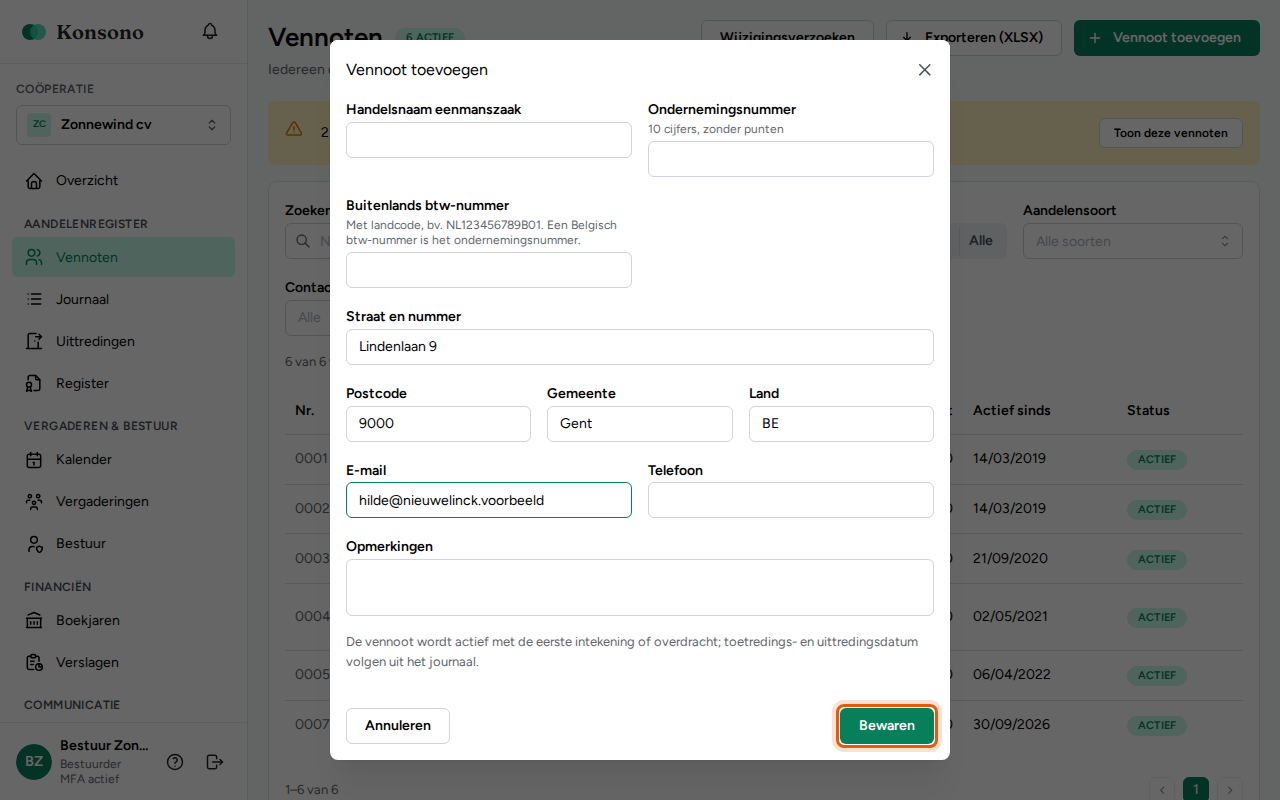Click the date 21/09/2020 in the table

coord(1009,559)
